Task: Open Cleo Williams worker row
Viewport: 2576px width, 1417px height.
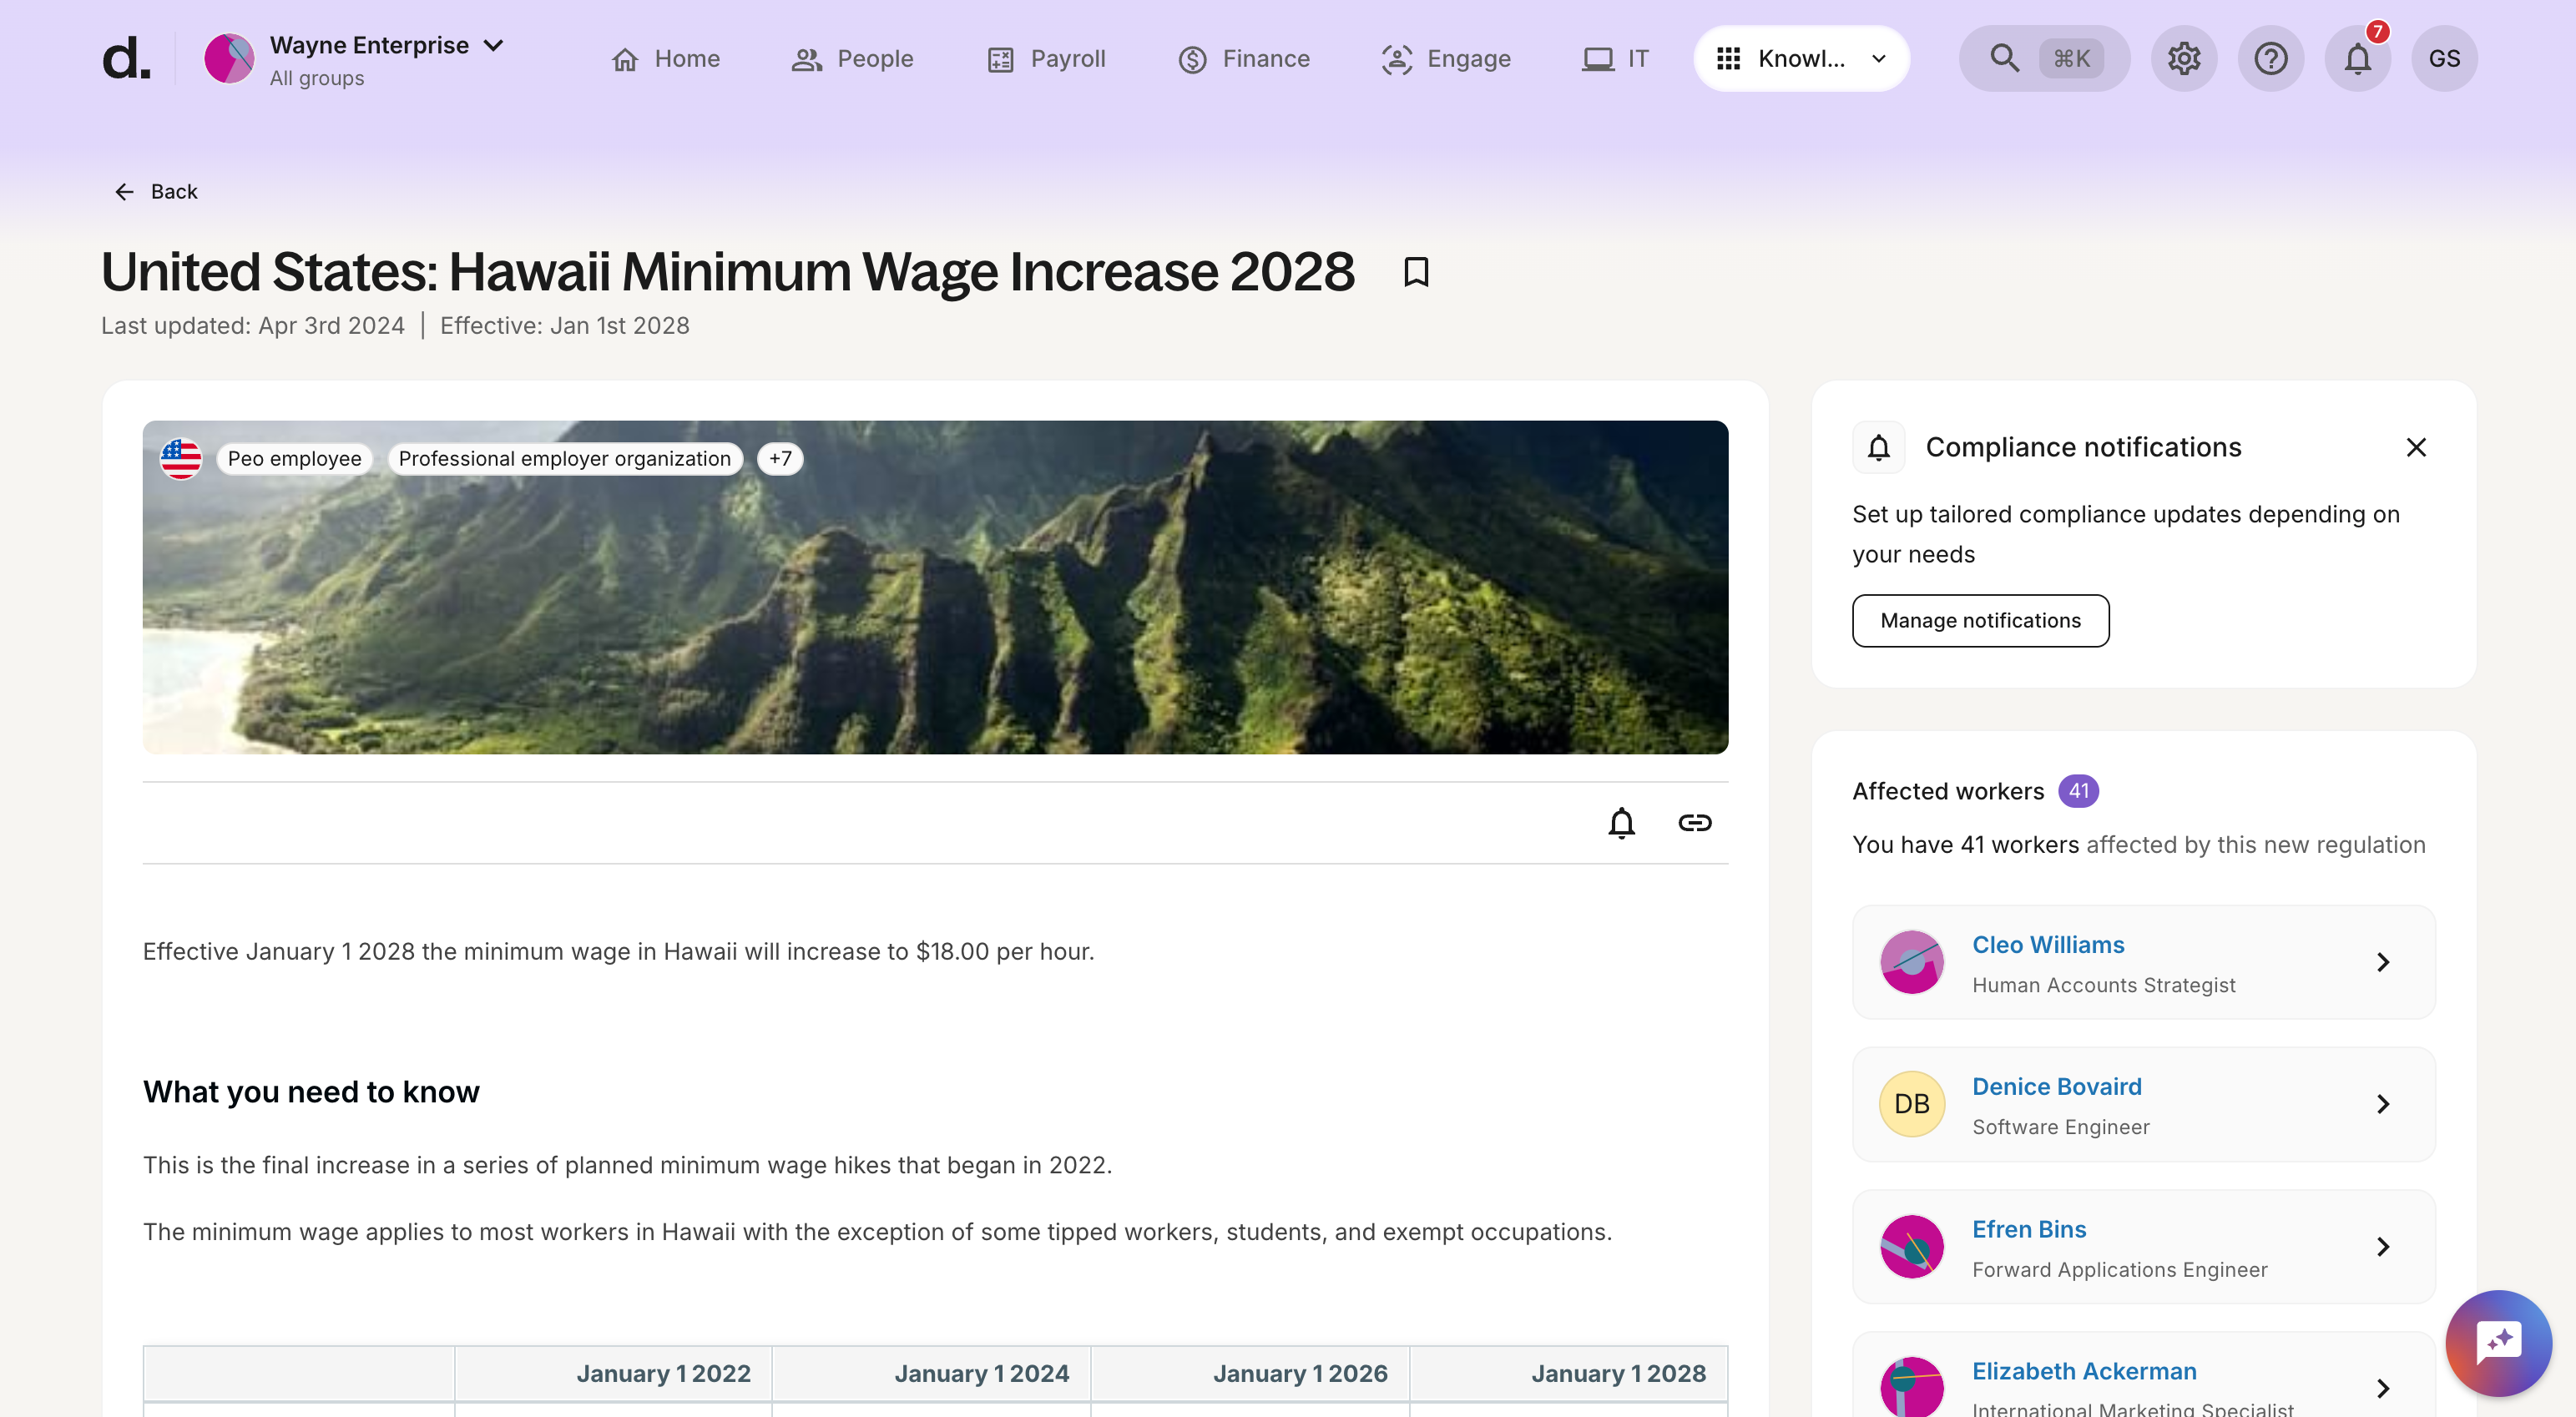Action: [2143, 962]
